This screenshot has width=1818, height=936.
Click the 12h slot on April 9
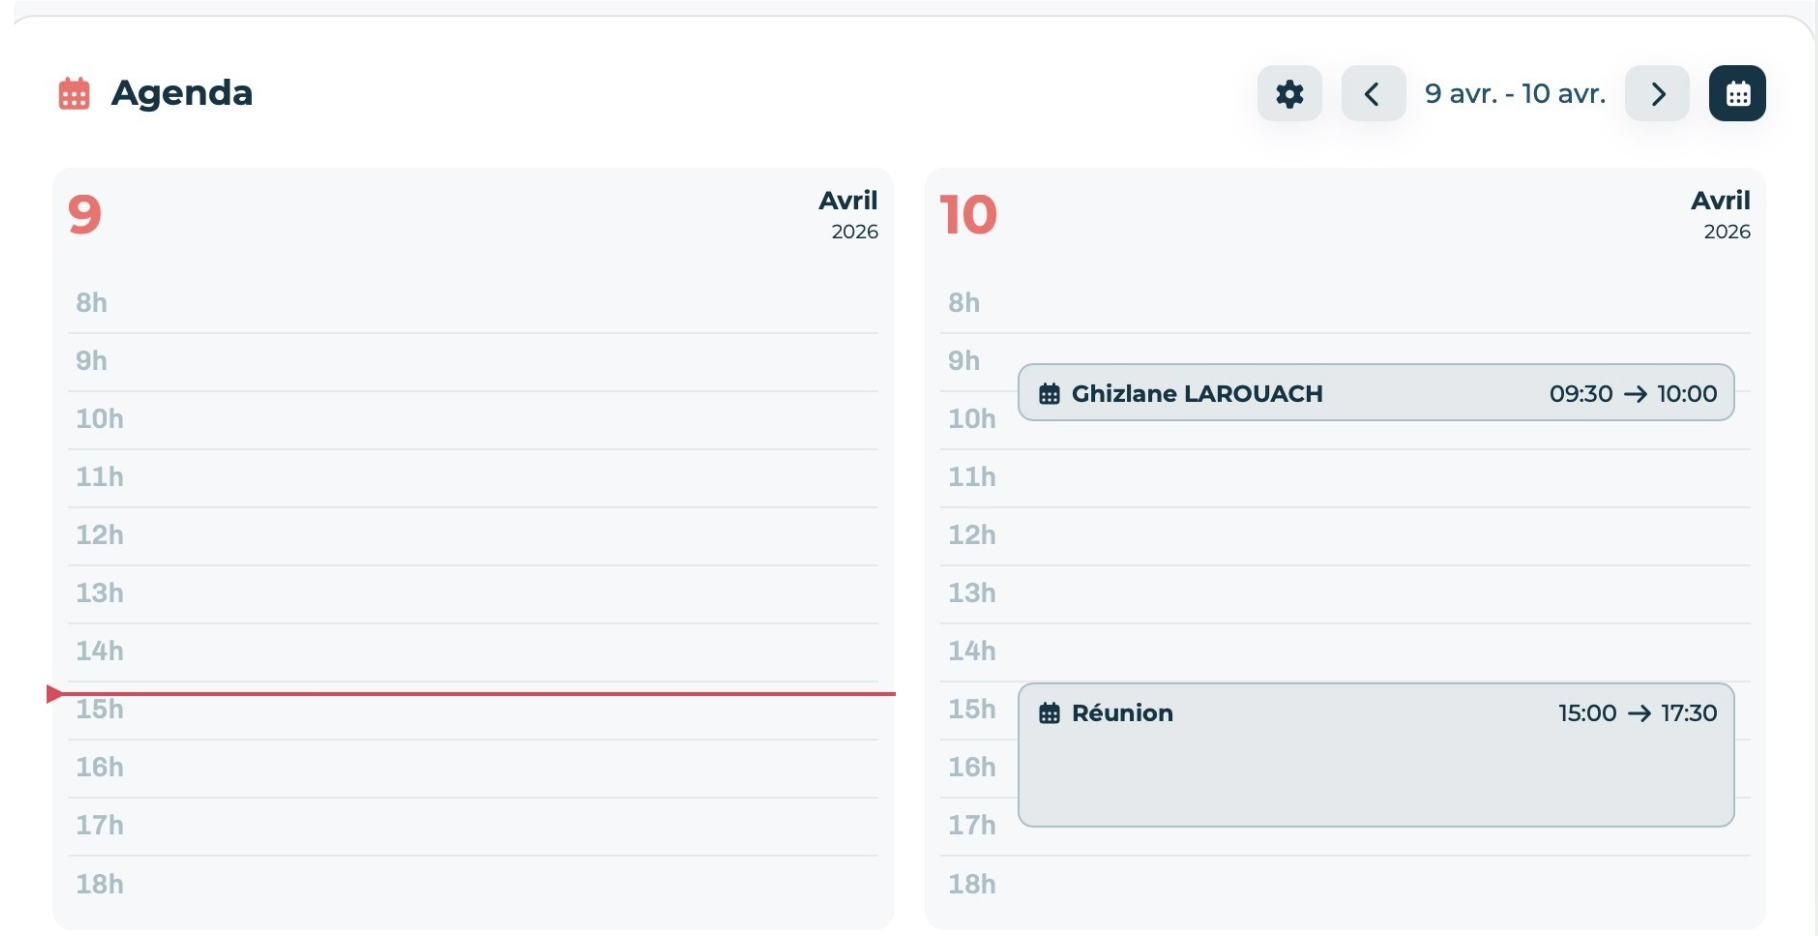473,536
